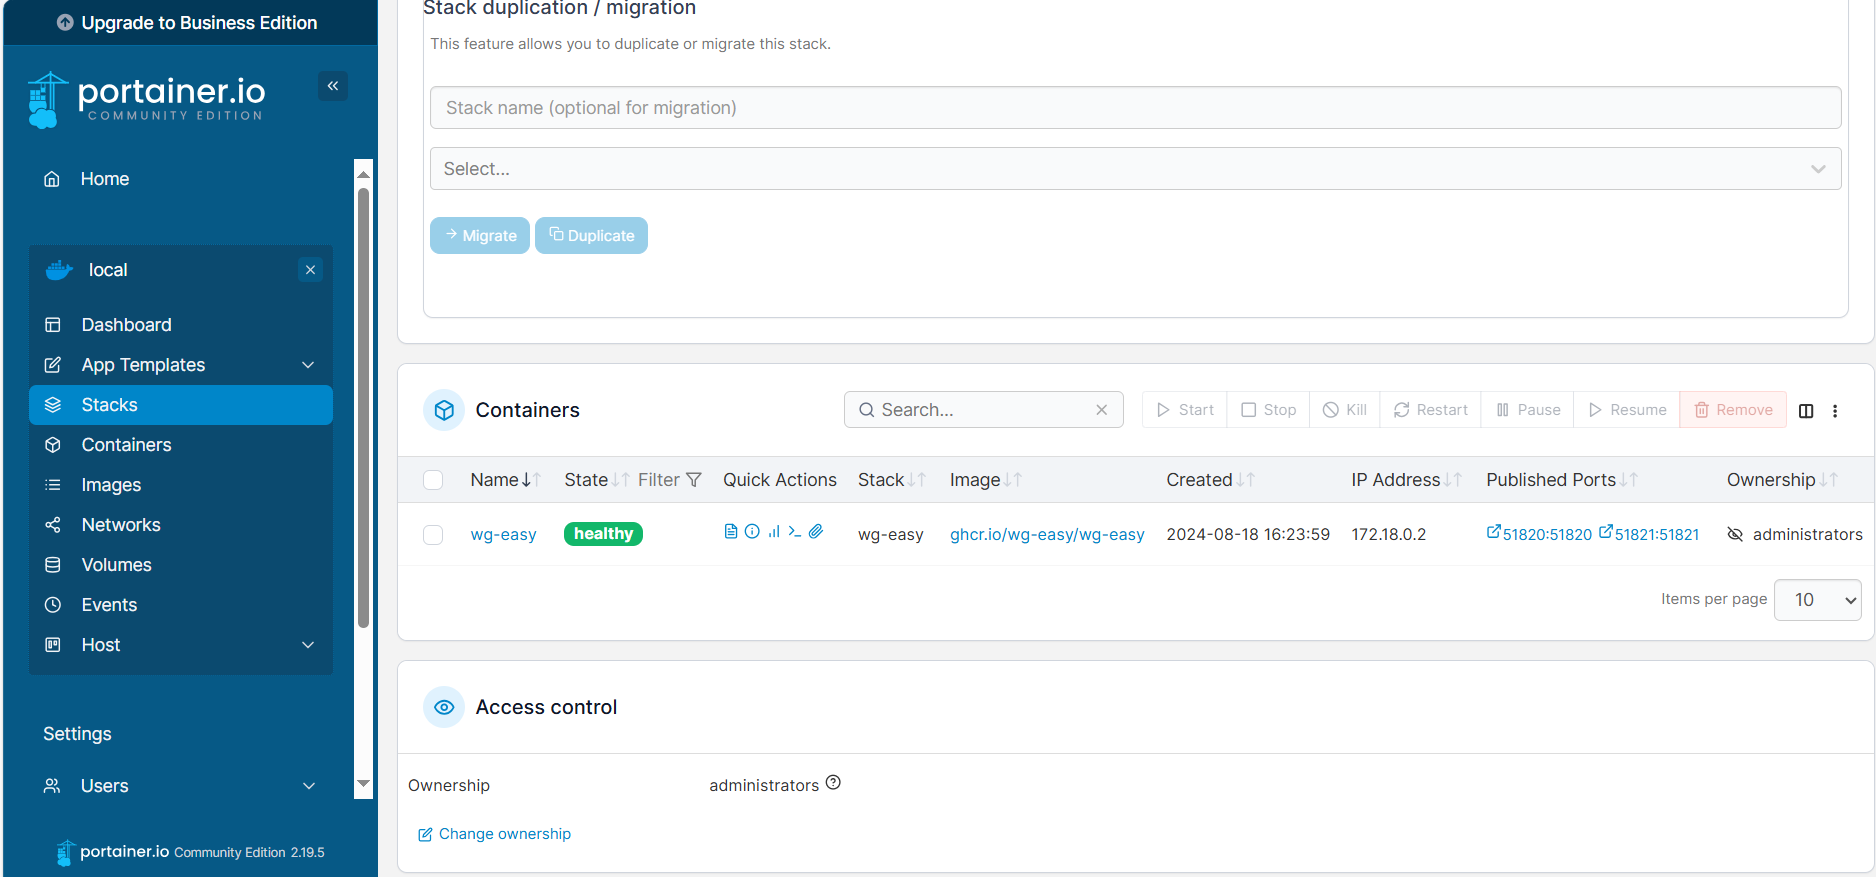Image resolution: width=1876 pixels, height=877 pixels.
Task: Collapse the sidebar with the double-chevron button
Action: pos(333,86)
